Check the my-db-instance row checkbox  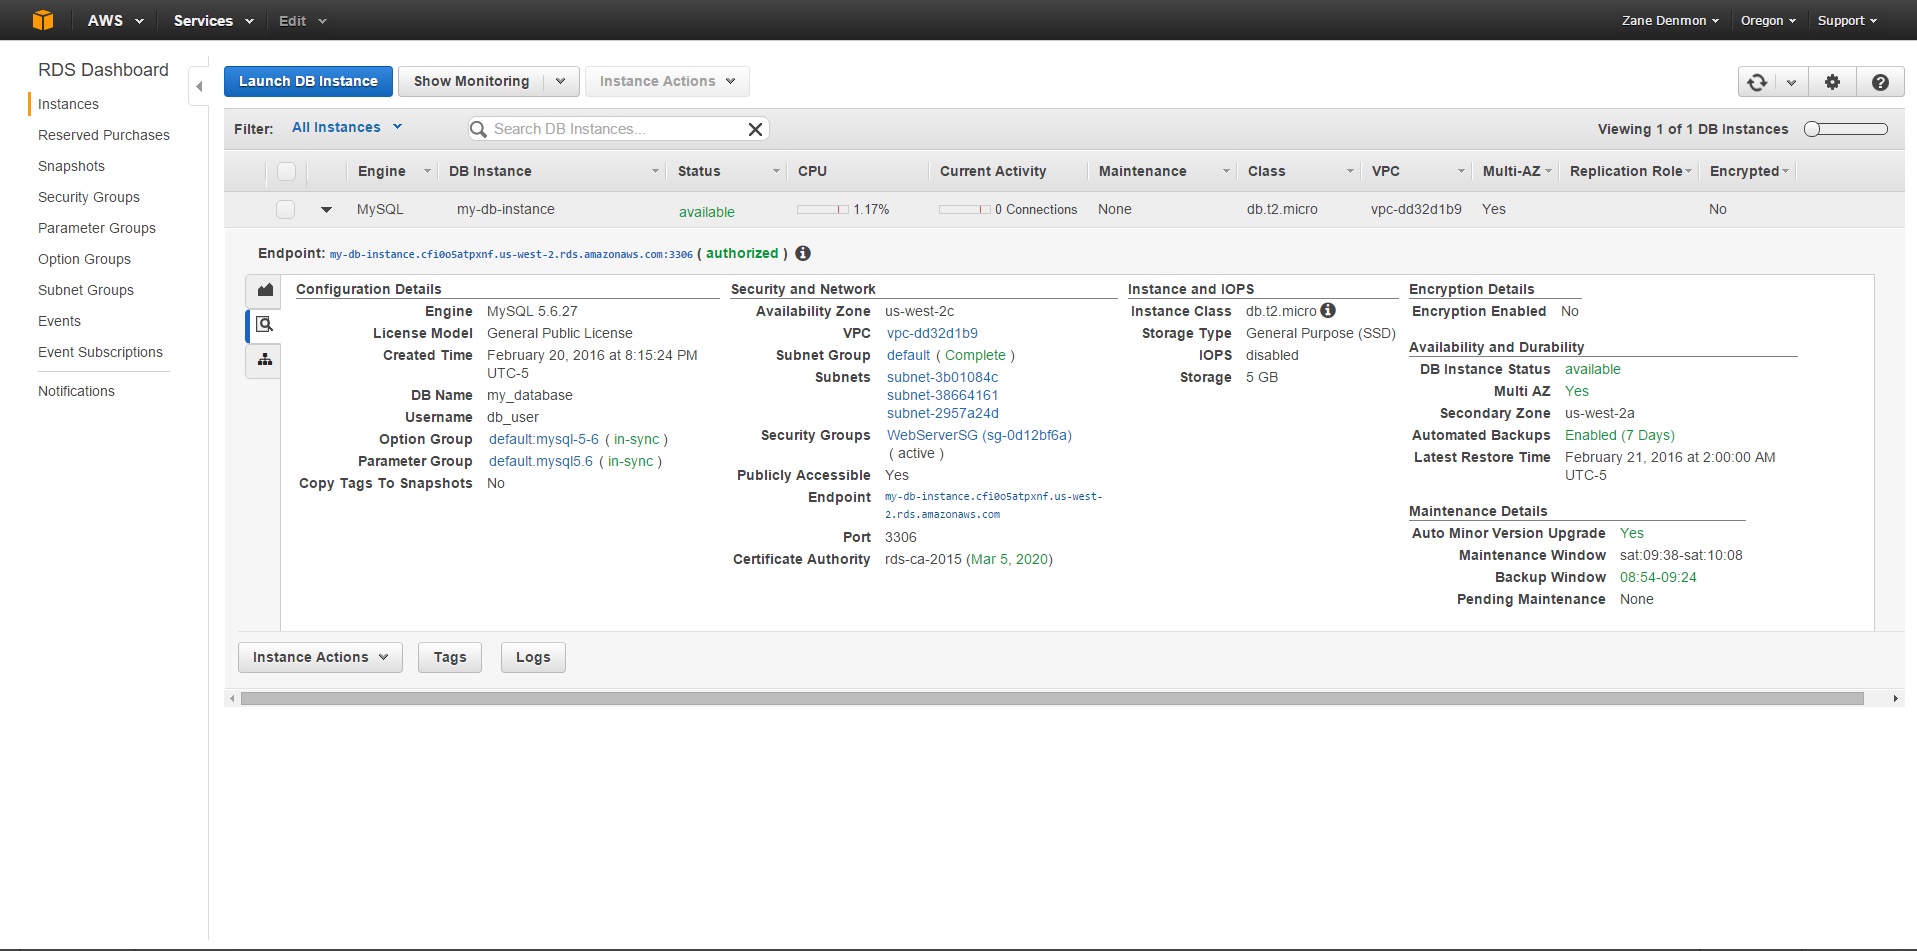(286, 209)
